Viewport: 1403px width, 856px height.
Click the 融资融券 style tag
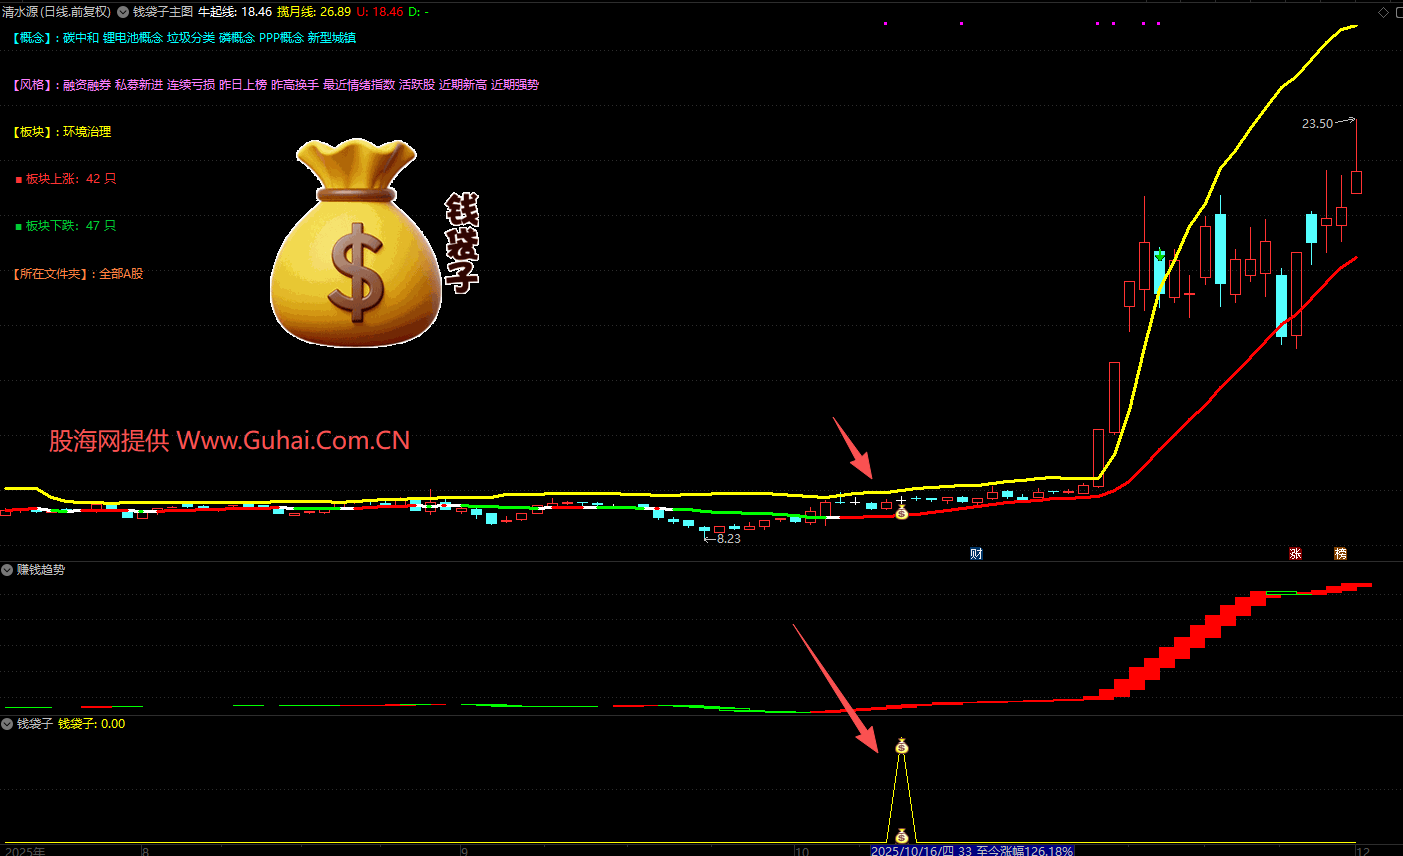(x=87, y=85)
